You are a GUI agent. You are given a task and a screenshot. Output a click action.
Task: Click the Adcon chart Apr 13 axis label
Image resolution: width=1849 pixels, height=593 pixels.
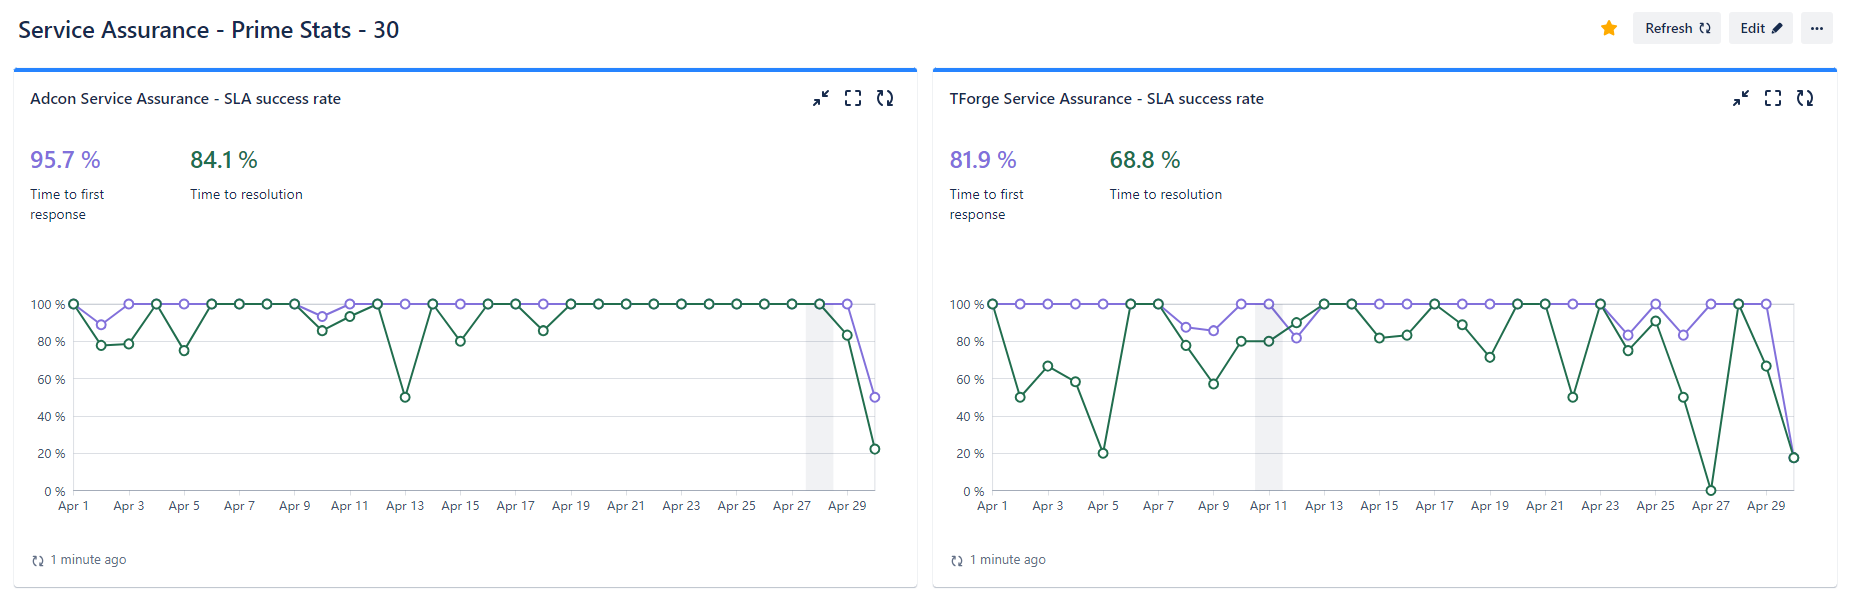pyautogui.click(x=405, y=506)
